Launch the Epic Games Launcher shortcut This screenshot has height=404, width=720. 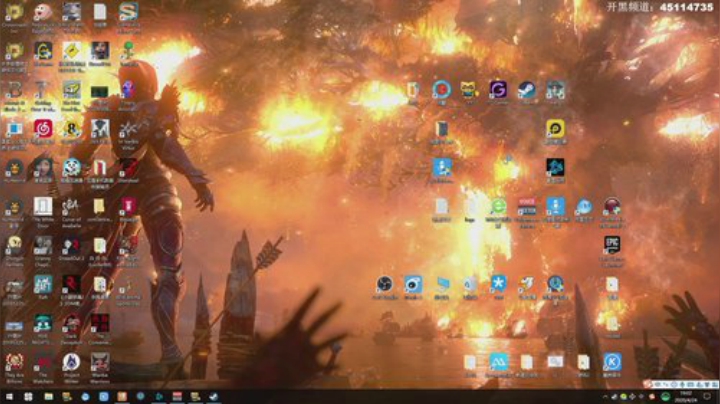pyautogui.click(x=612, y=245)
